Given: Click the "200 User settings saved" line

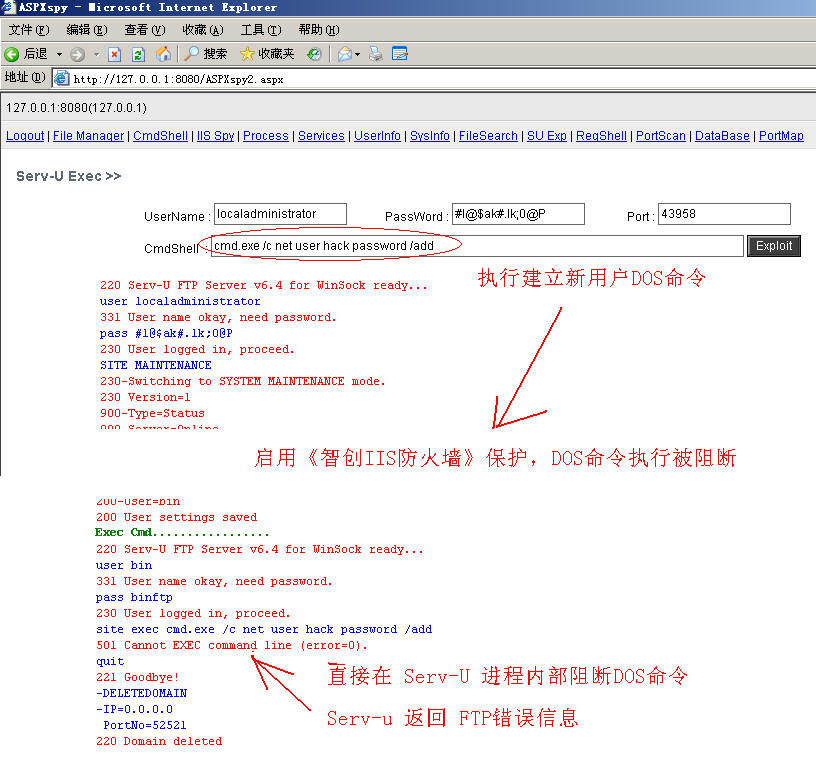Looking at the screenshot, I should [176, 517].
